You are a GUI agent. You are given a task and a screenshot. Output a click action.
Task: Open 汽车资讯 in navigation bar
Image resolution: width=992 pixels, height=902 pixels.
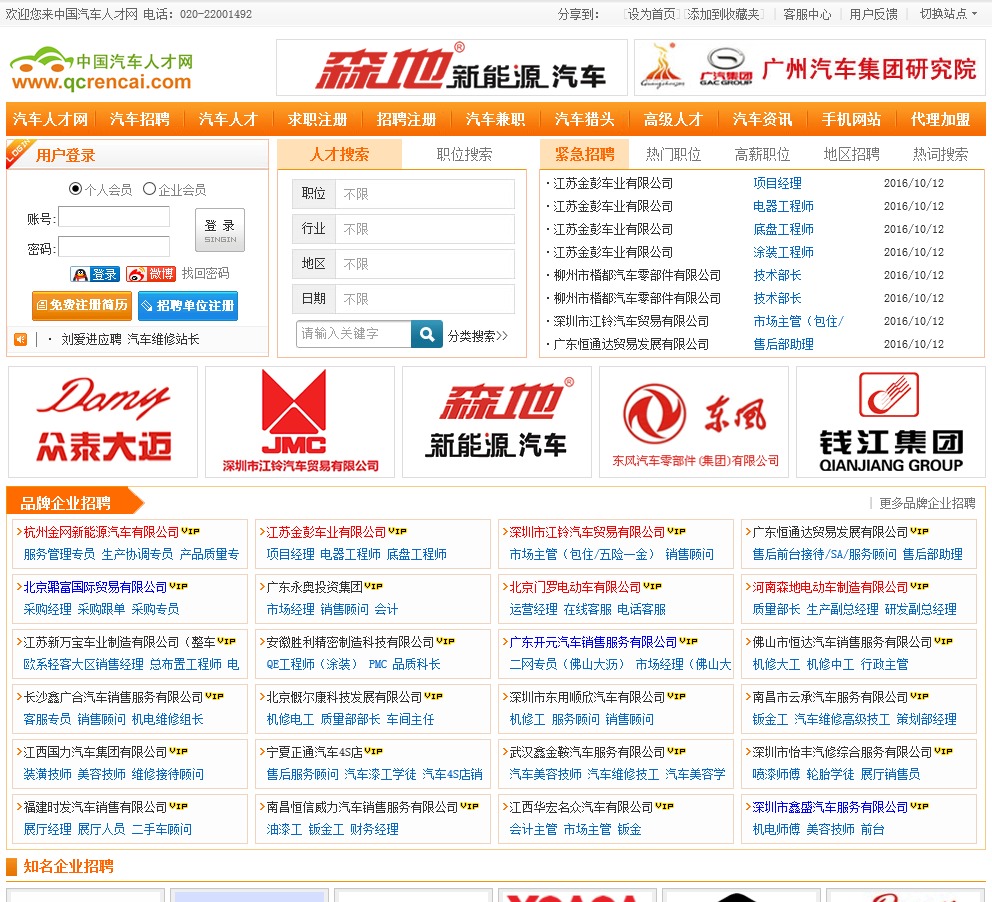pos(762,119)
